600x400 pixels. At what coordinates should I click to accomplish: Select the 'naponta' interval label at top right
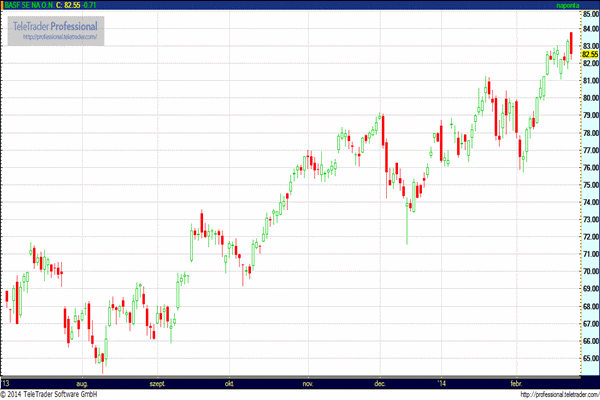(567, 5)
